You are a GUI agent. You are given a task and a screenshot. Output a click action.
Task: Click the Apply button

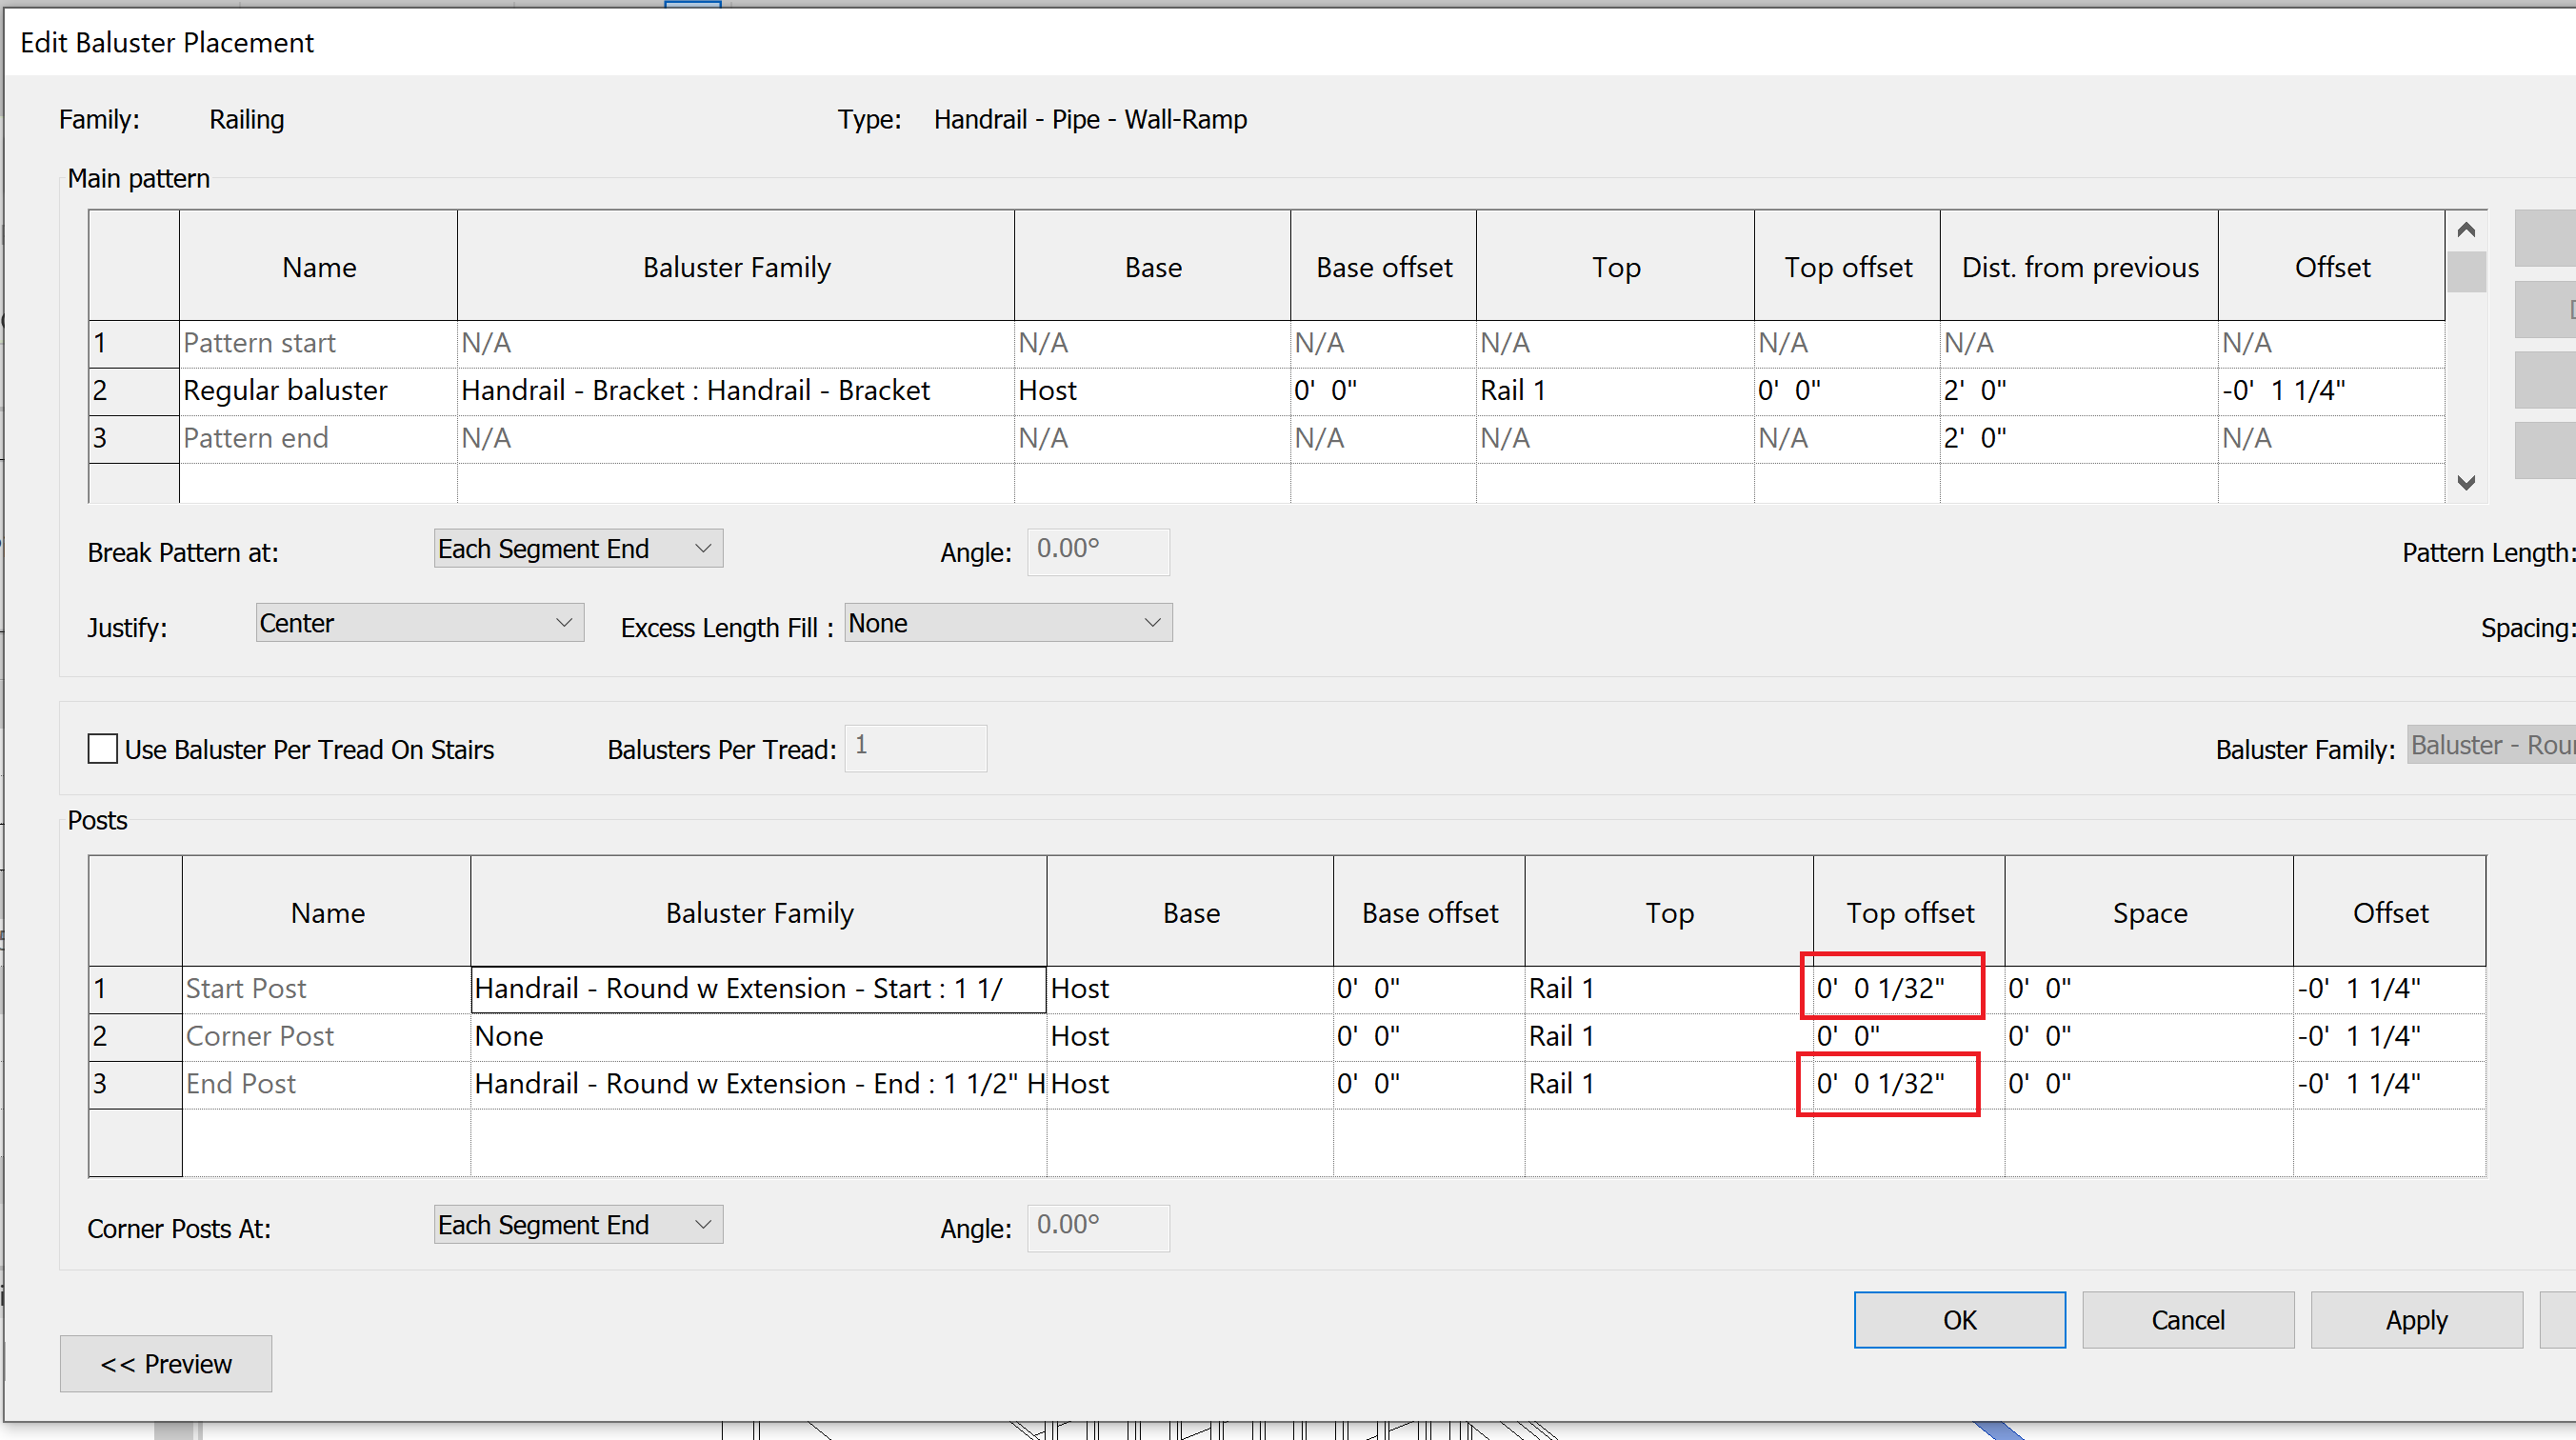point(2415,1320)
